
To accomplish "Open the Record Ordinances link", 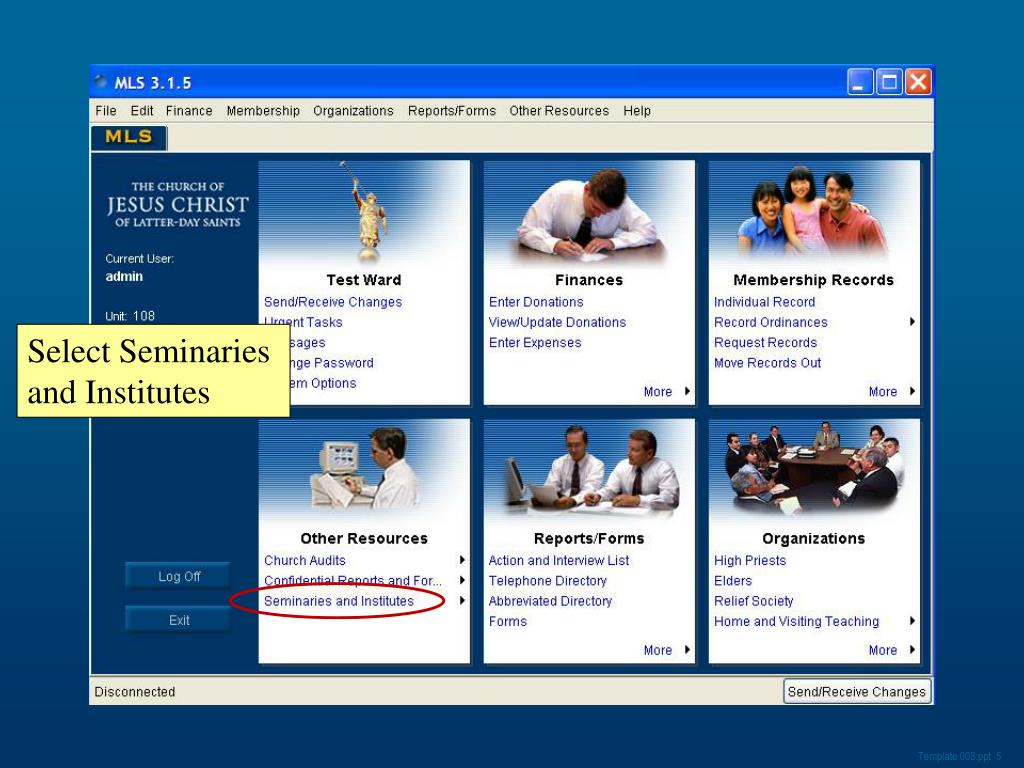I will (771, 323).
